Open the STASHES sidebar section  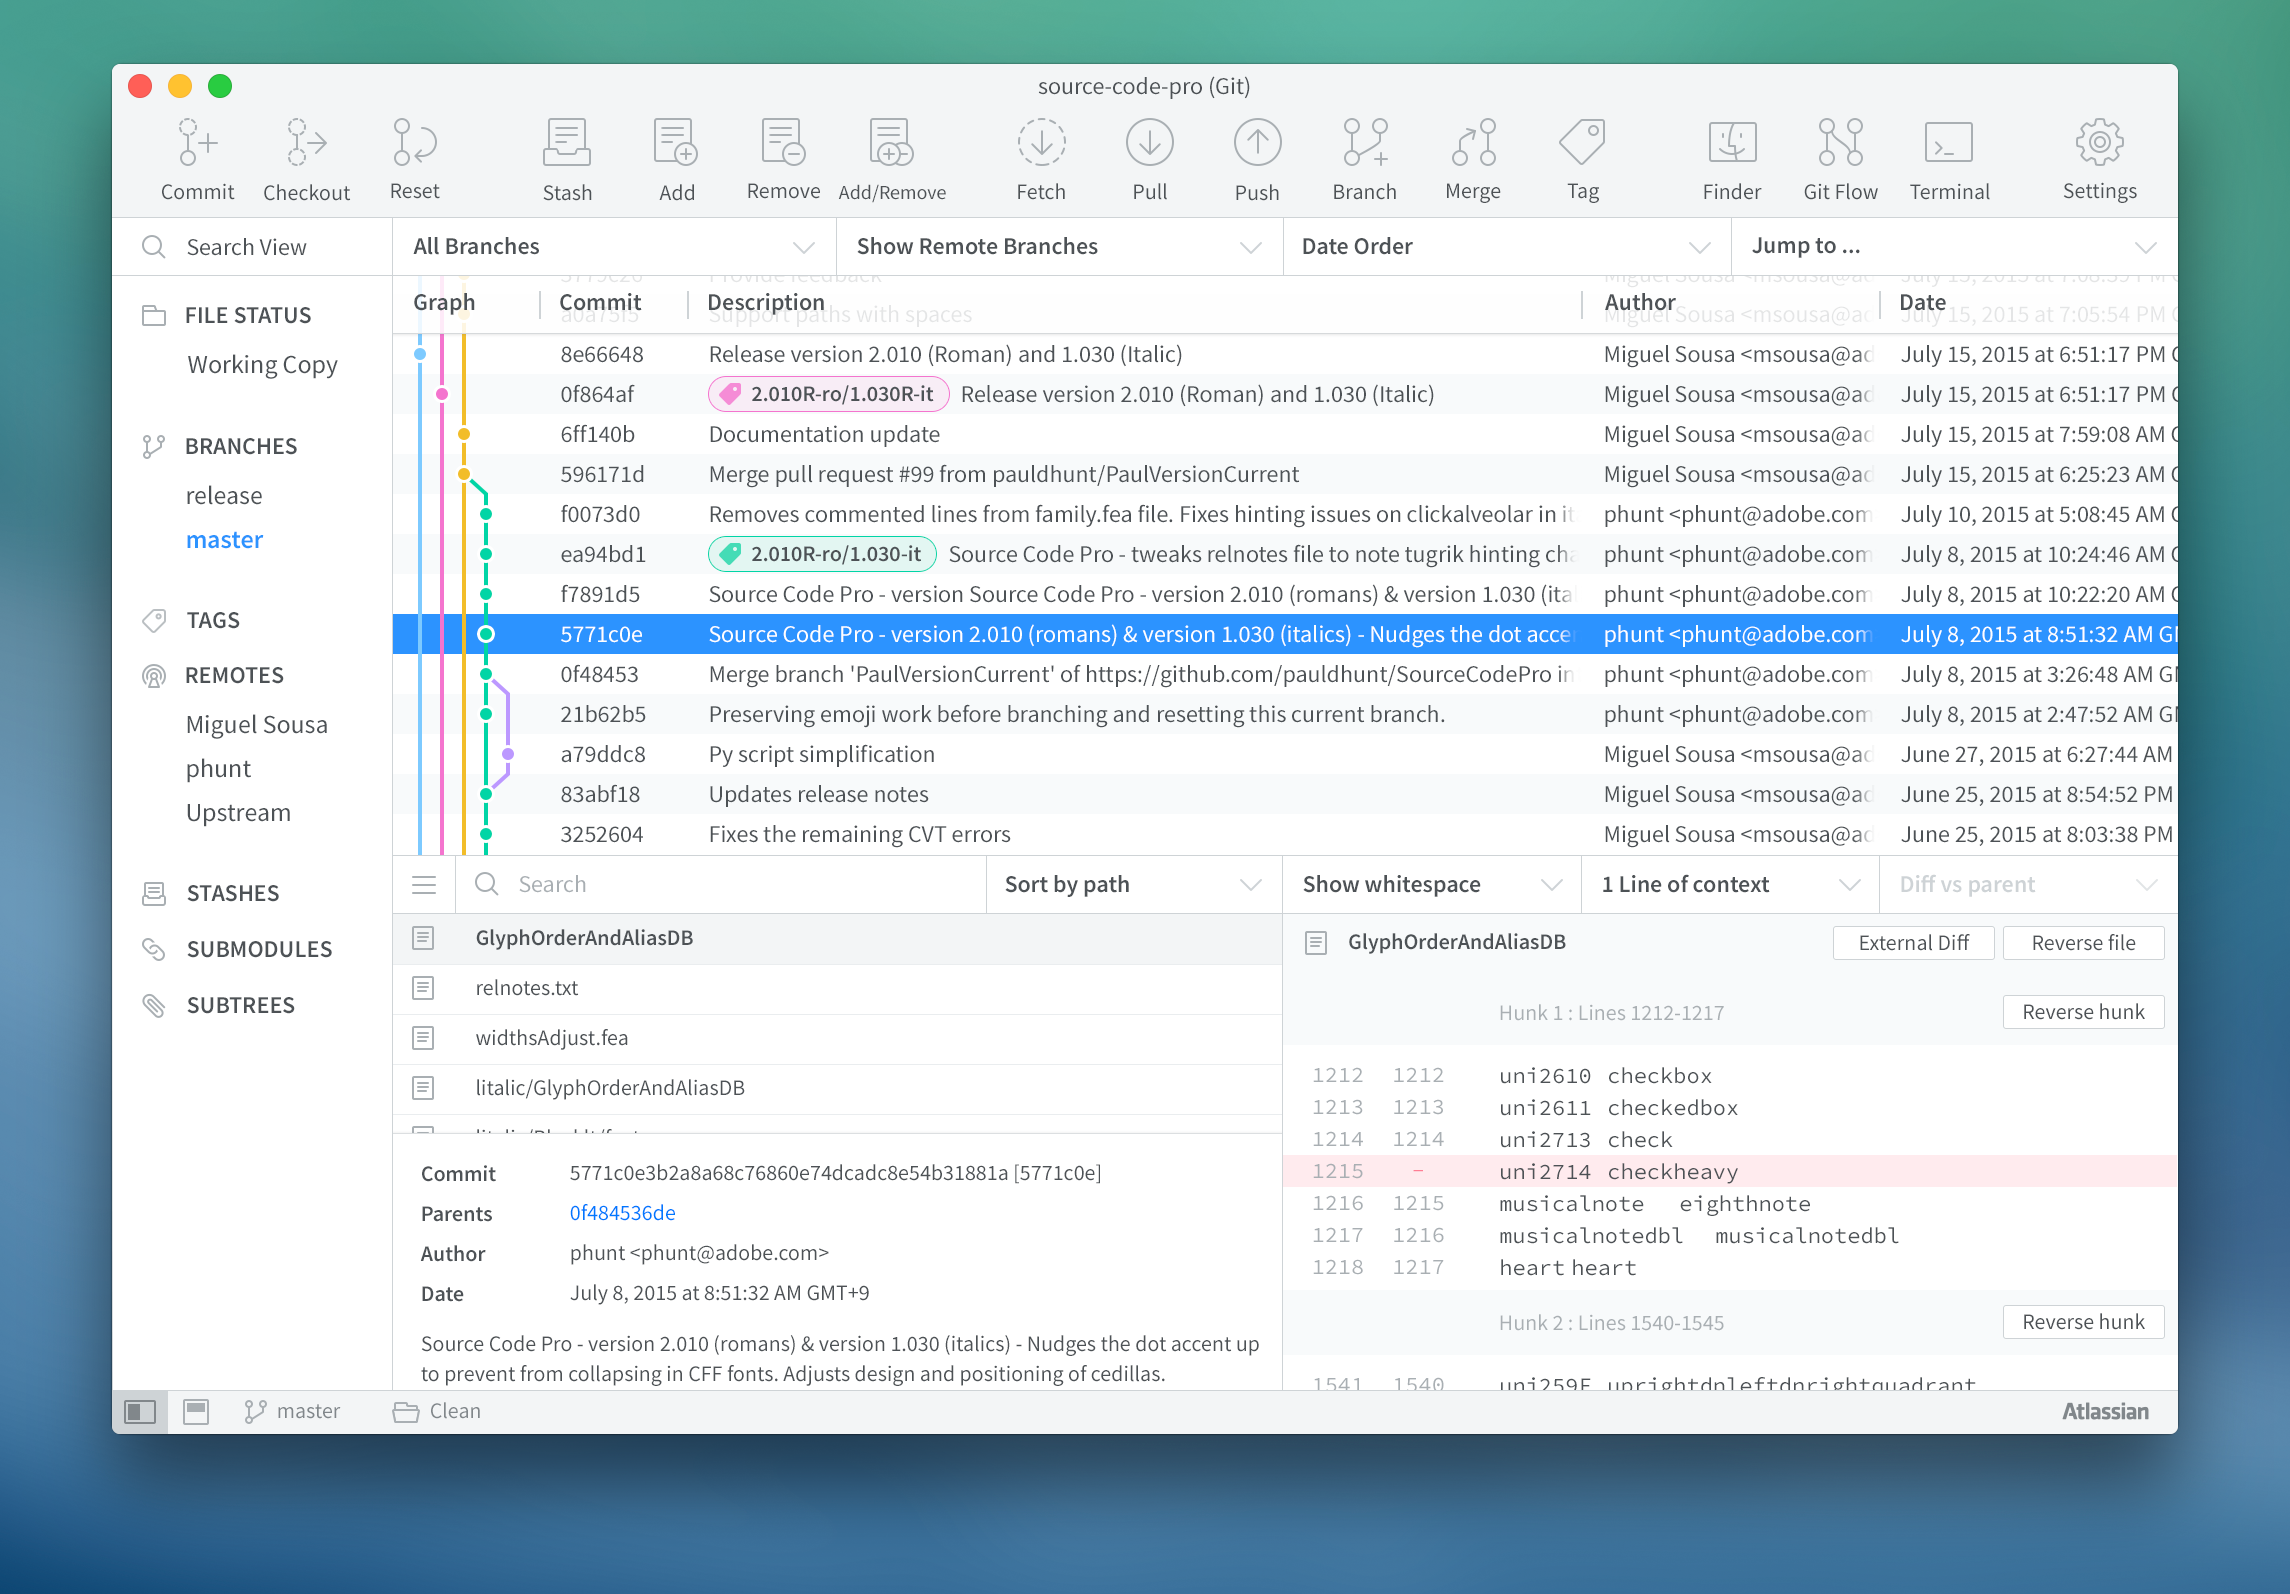click(x=232, y=893)
